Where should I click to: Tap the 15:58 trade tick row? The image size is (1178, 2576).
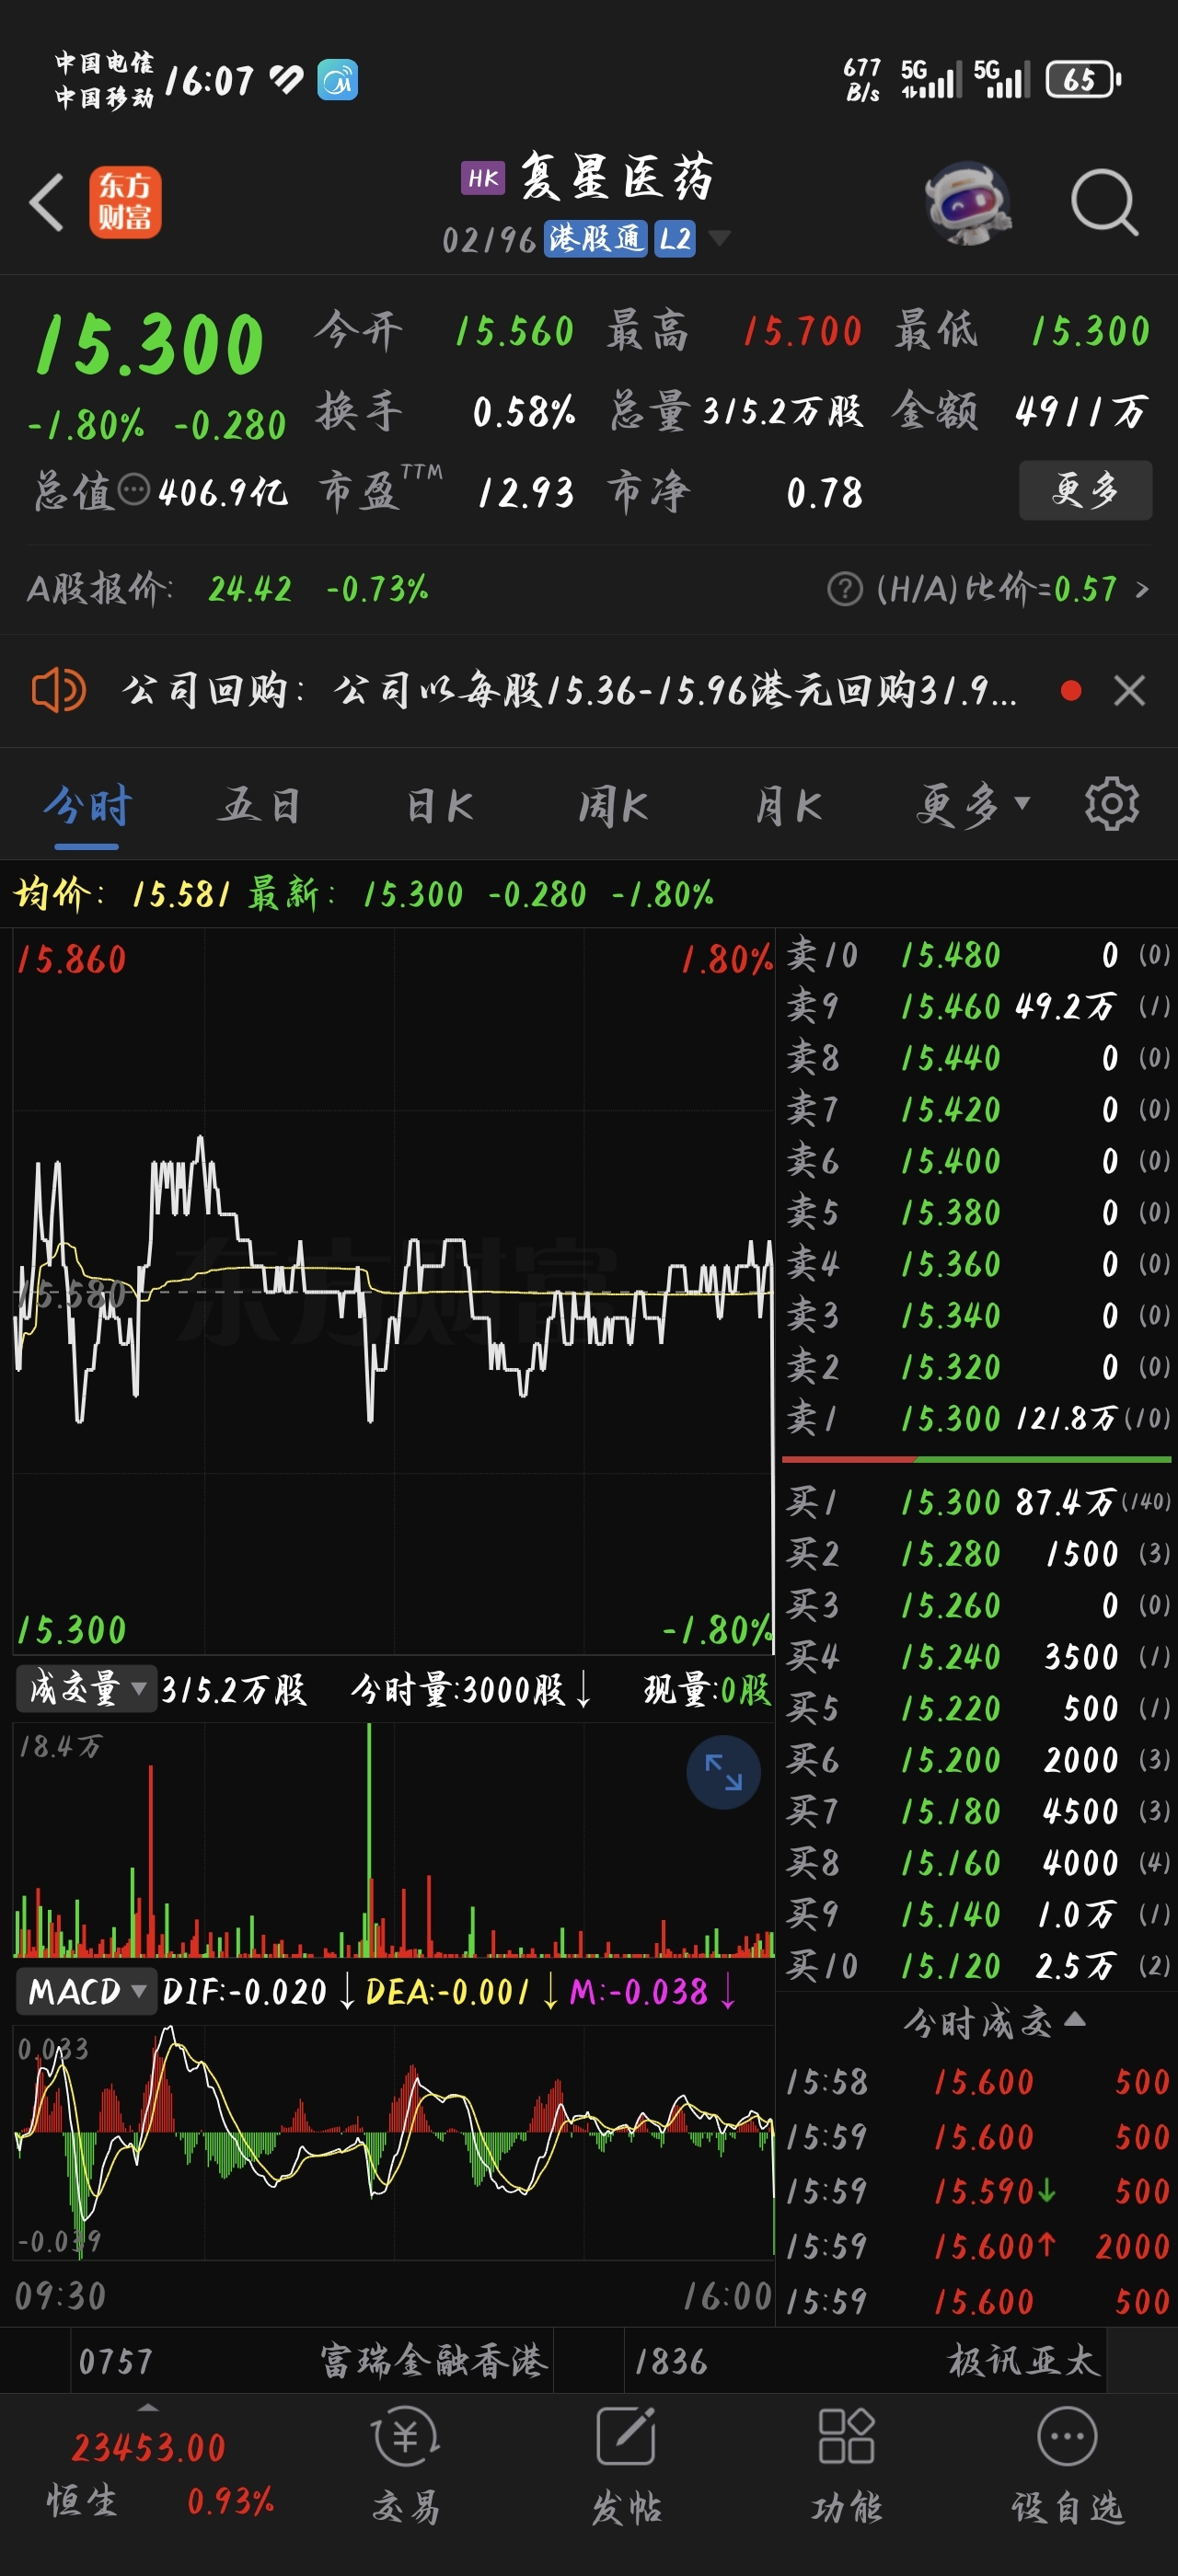[977, 2082]
